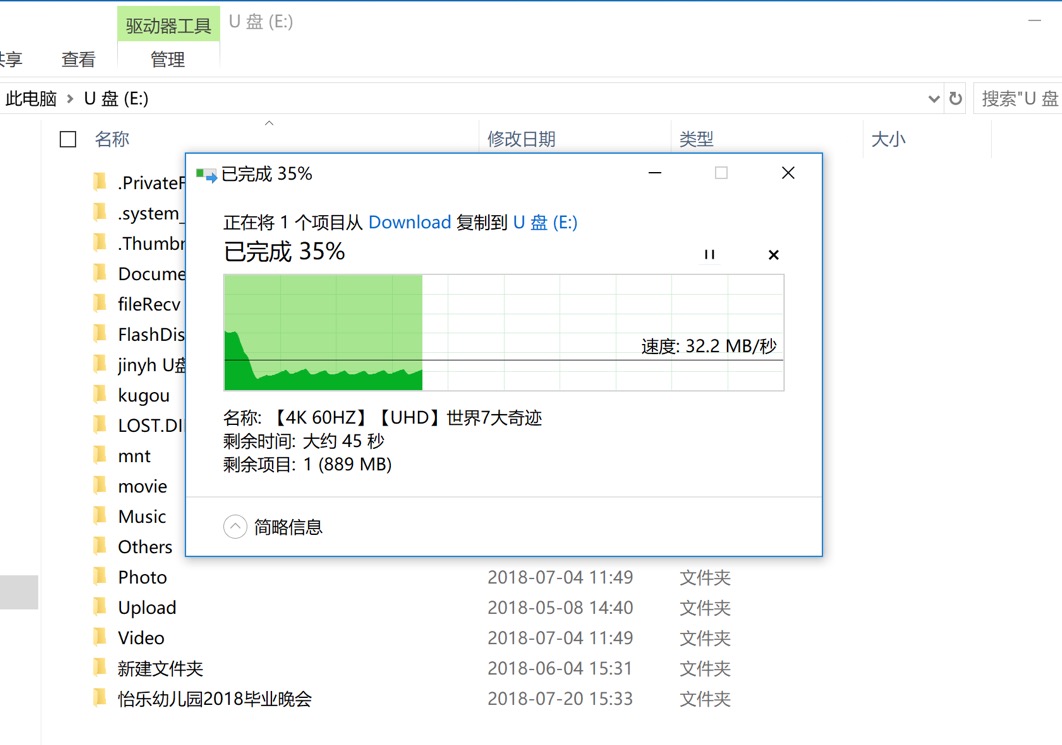Click the Download link in the copy dialog
1062x745 pixels.
click(x=409, y=222)
